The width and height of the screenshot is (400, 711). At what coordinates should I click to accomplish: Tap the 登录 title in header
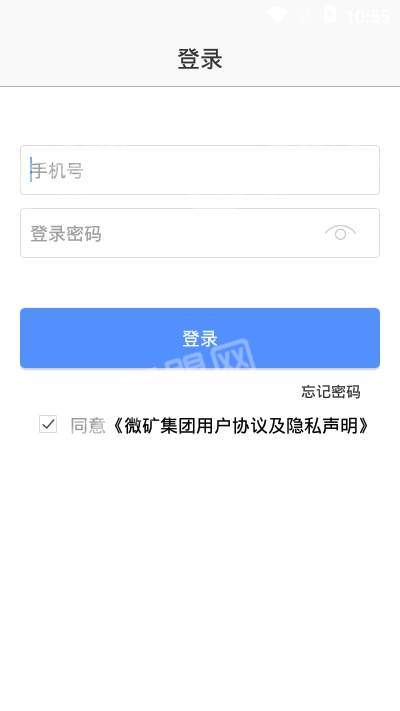pyautogui.click(x=200, y=59)
